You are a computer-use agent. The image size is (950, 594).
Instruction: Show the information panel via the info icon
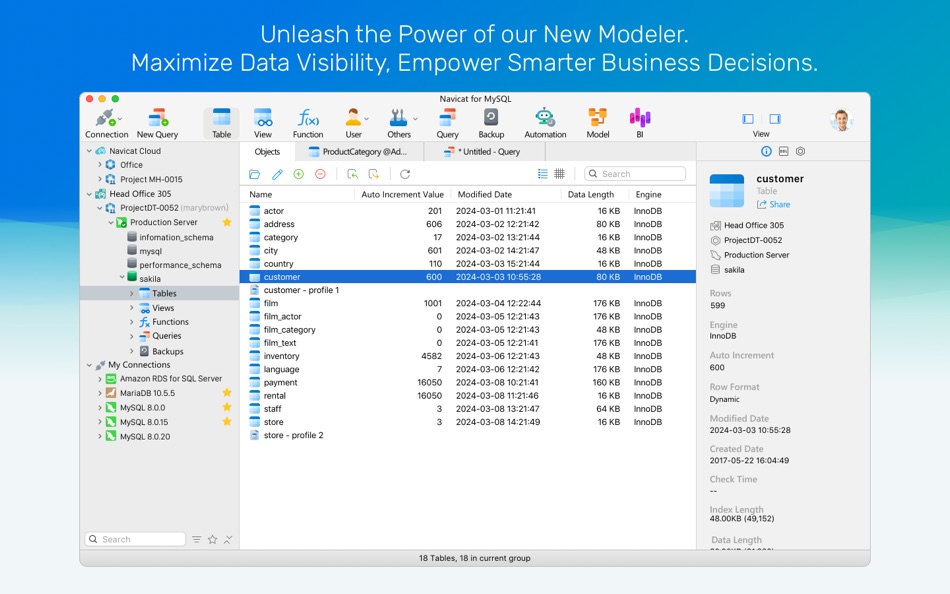[x=766, y=152]
